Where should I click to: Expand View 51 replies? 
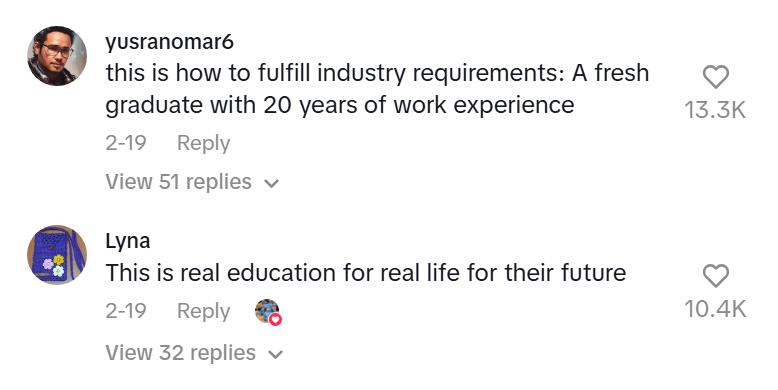tap(193, 182)
